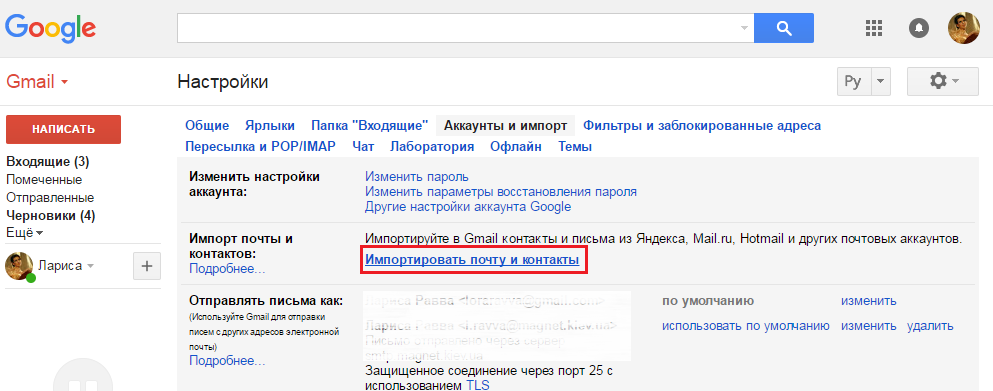Open the Помеченные folder
This screenshot has width=993, height=391.
point(44,180)
